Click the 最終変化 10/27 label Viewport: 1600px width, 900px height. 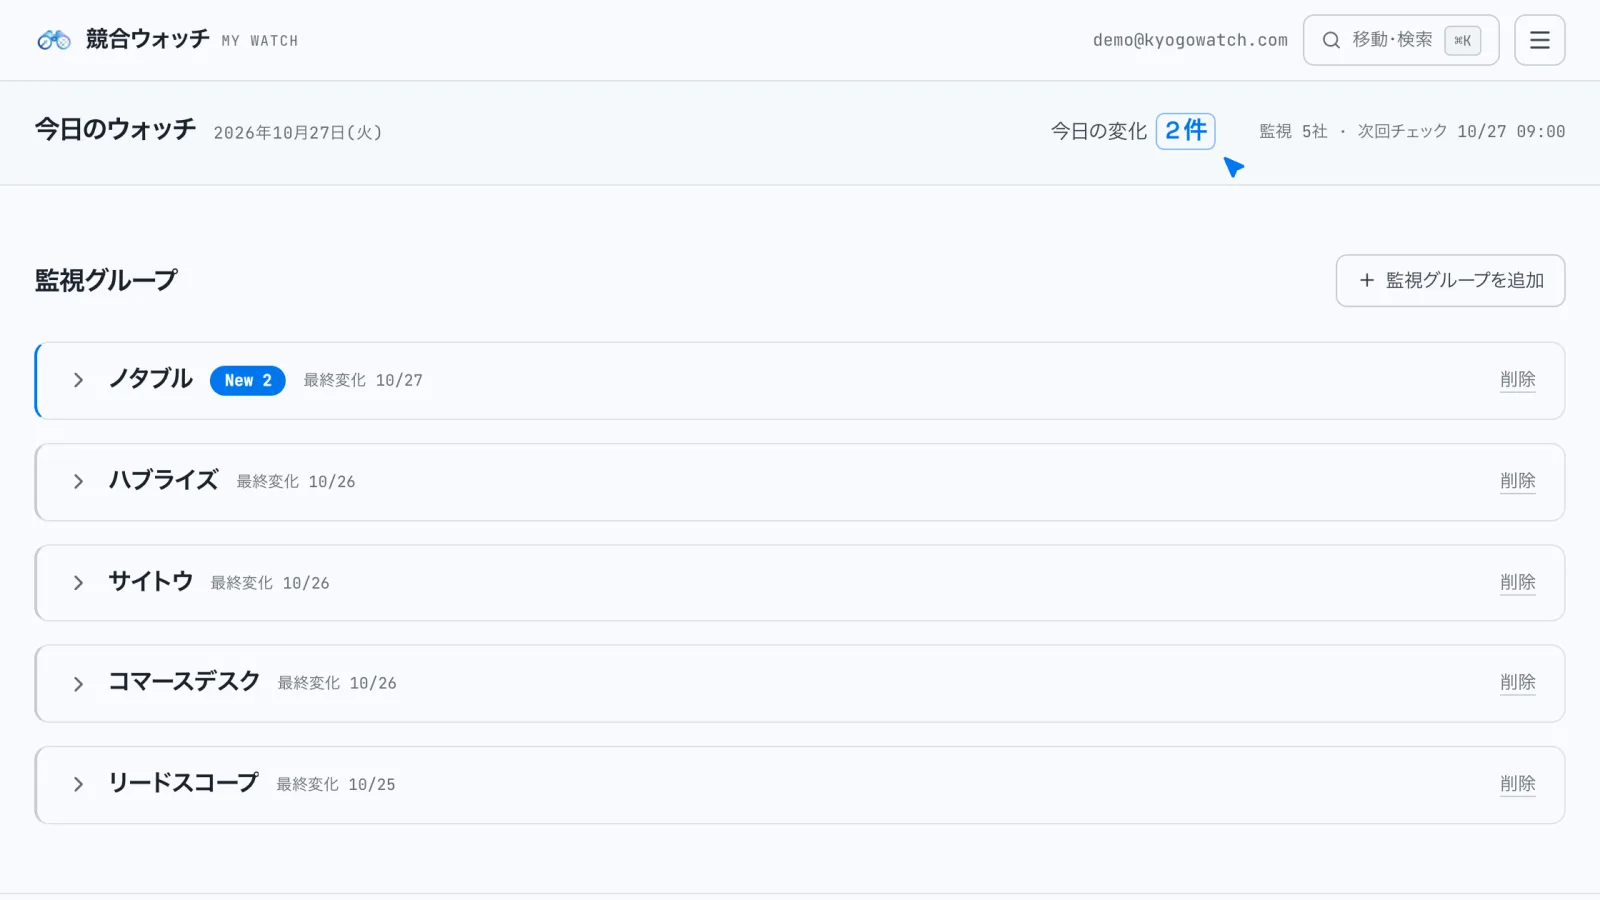363,381
